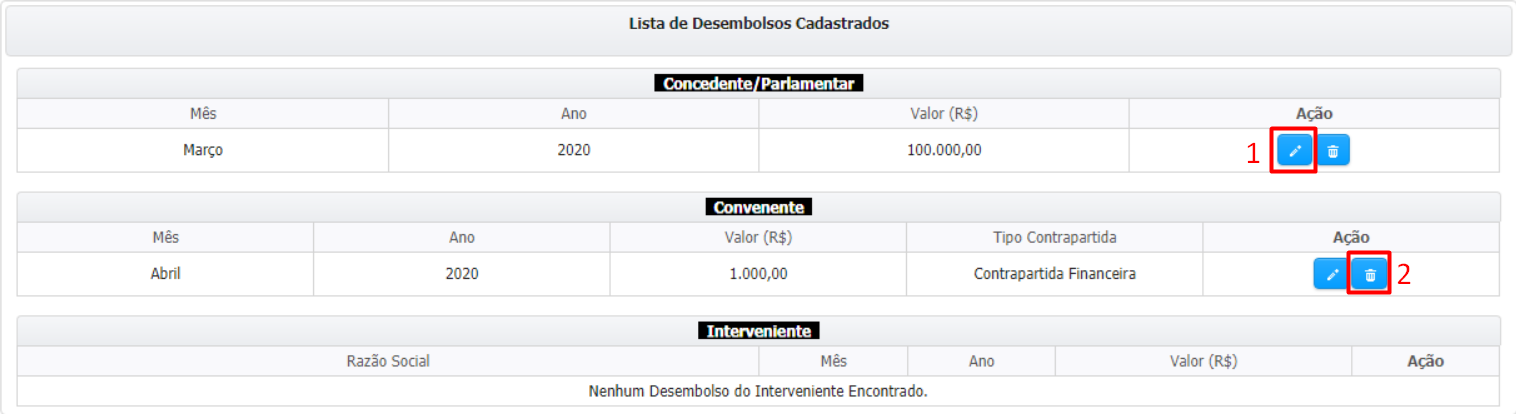
Task: Delete the Março 2020 Concedente disbursement
Action: pyautogui.click(x=1332, y=151)
